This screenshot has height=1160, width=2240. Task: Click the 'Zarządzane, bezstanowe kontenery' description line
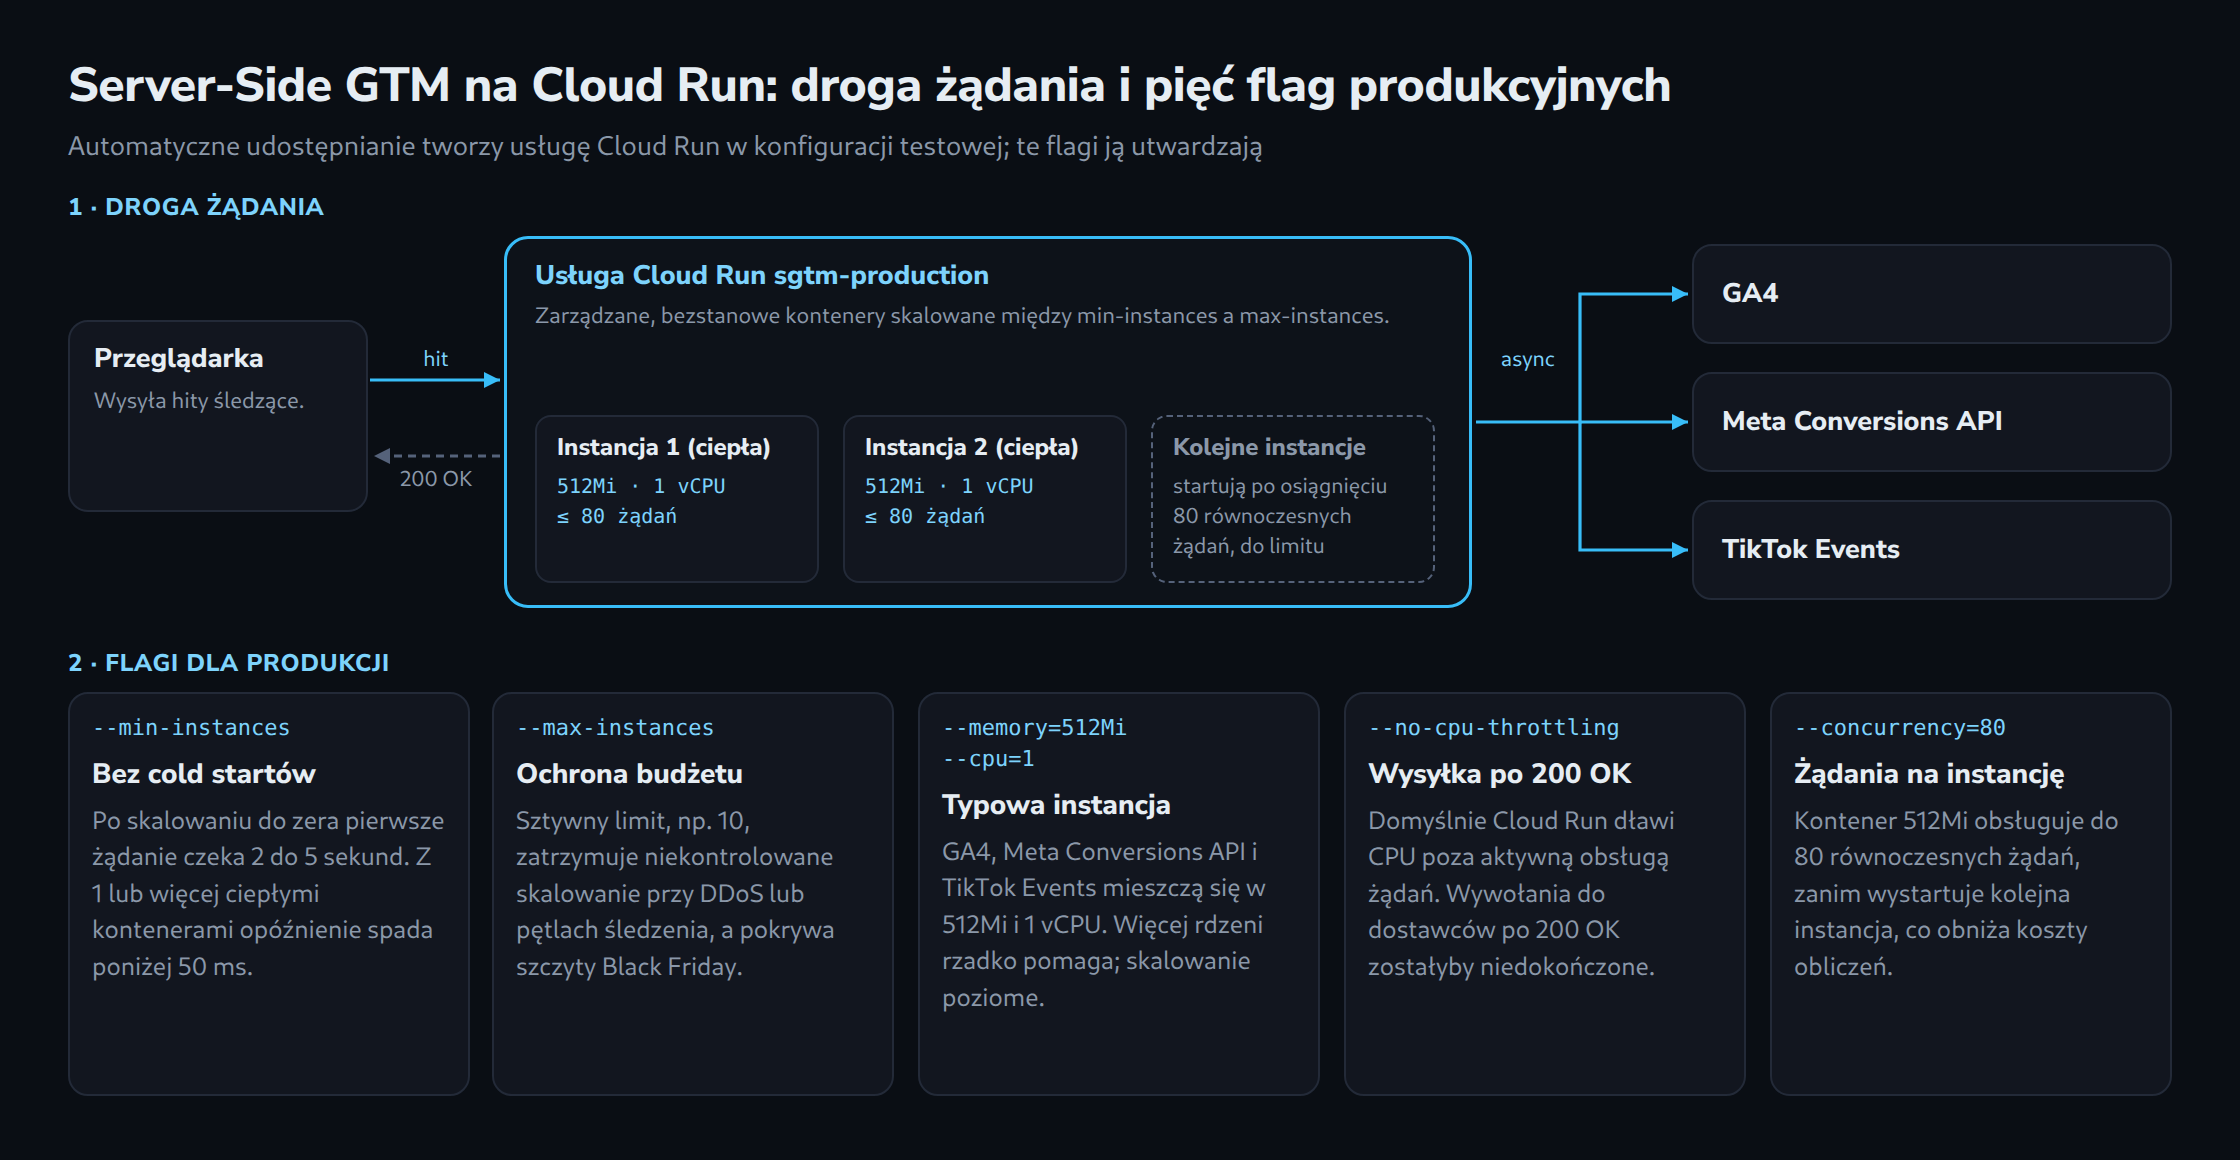click(962, 316)
